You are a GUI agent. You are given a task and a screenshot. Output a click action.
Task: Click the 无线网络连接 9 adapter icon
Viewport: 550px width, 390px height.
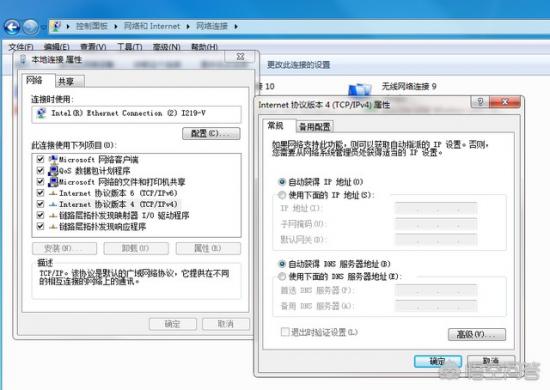point(360,89)
